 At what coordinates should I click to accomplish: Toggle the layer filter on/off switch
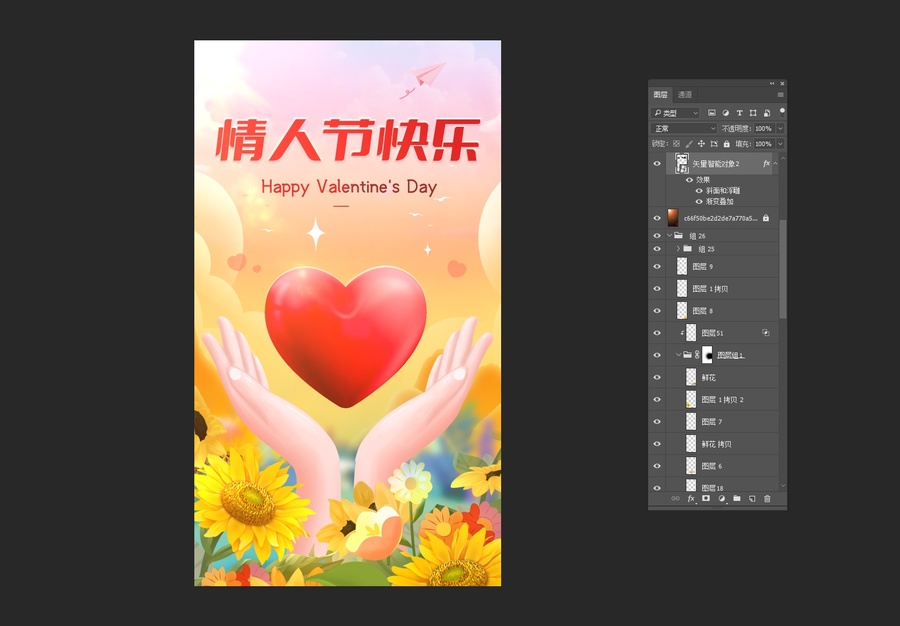coord(782,112)
